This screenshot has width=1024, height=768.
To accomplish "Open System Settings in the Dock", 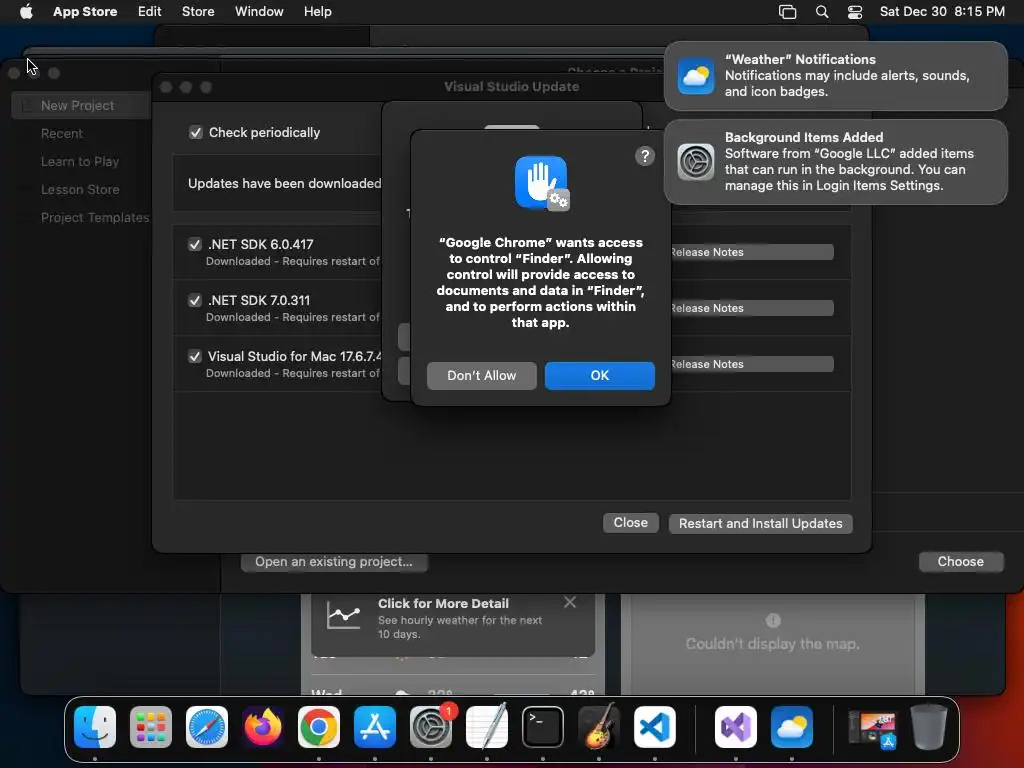I will 431,727.
